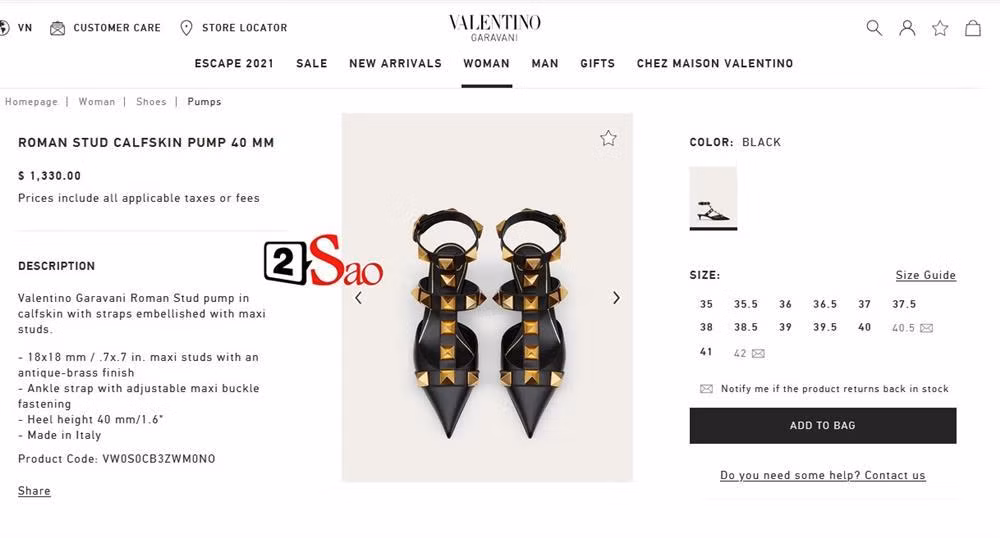Click the Store Locator pin icon
Viewport: 1000px width, 538px height.
[x=186, y=28]
